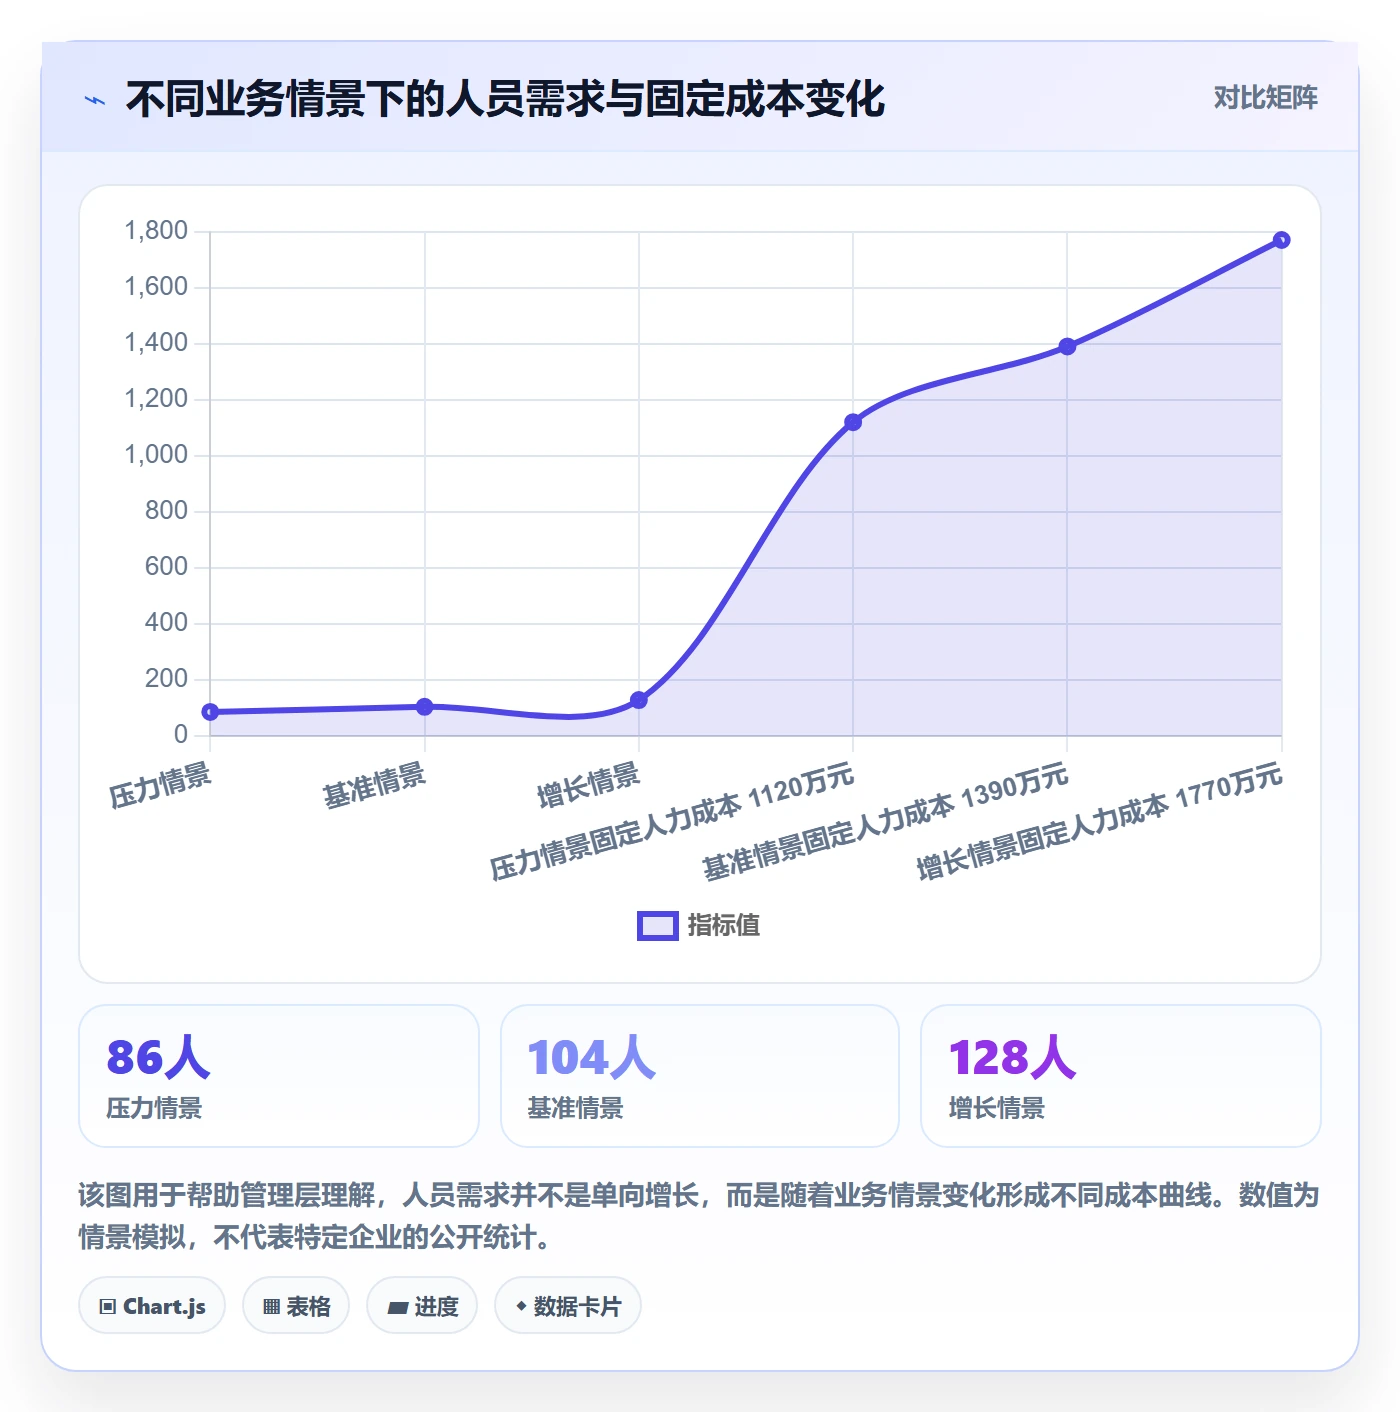The height and width of the screenshot is (1412, 1400).
Task: Click the 对比矩阵 label in header
Action: pyautogui.click(x=1265, y=98)
